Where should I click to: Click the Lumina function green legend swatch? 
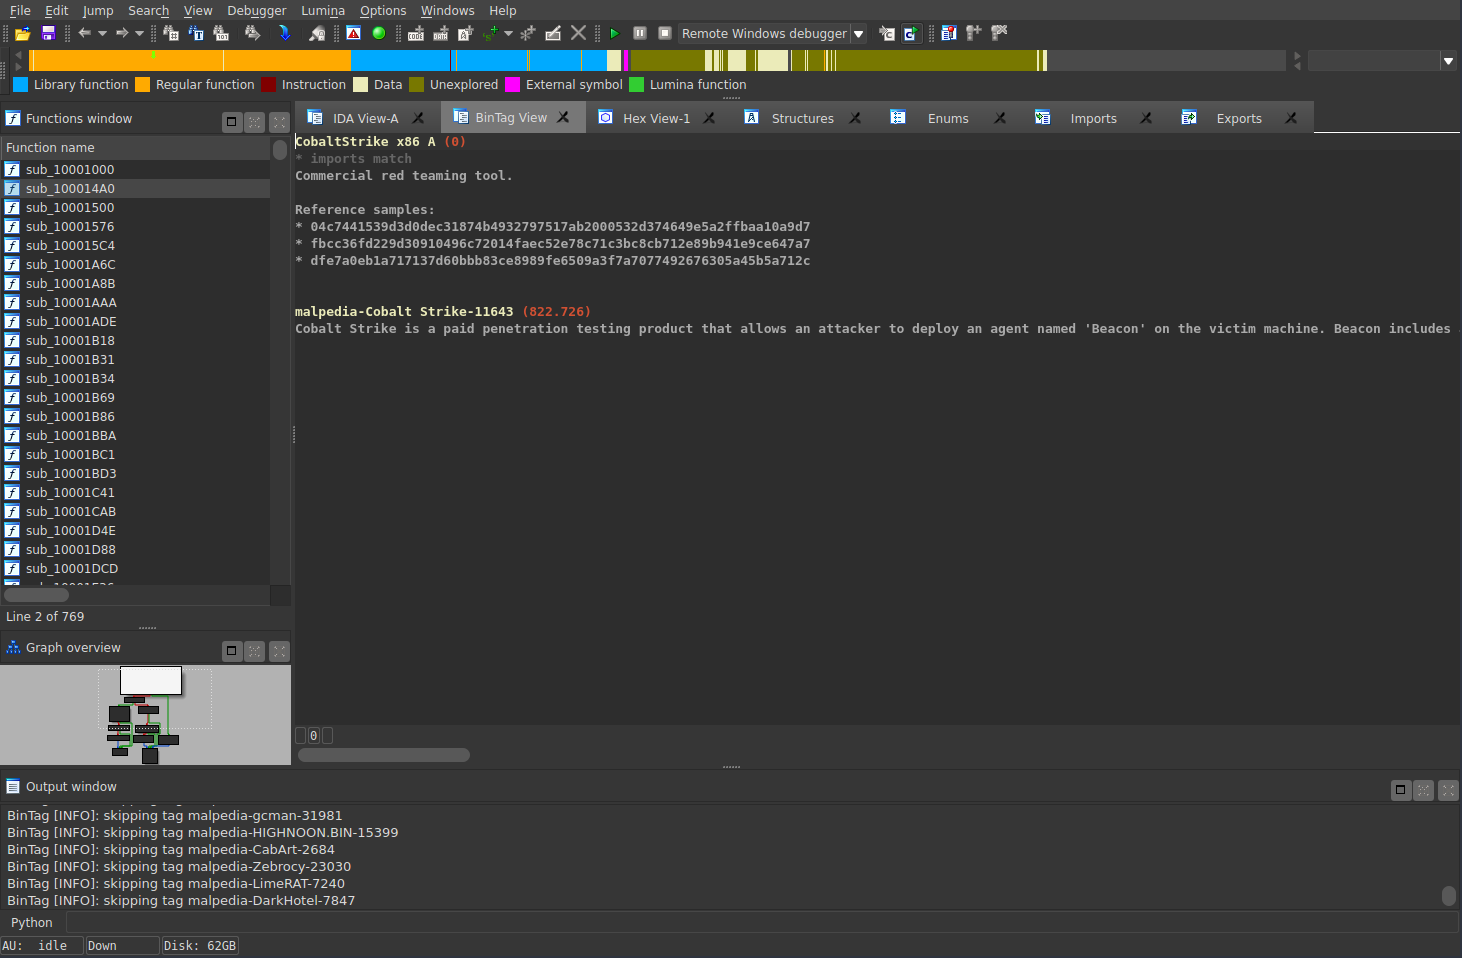point(637,85)
